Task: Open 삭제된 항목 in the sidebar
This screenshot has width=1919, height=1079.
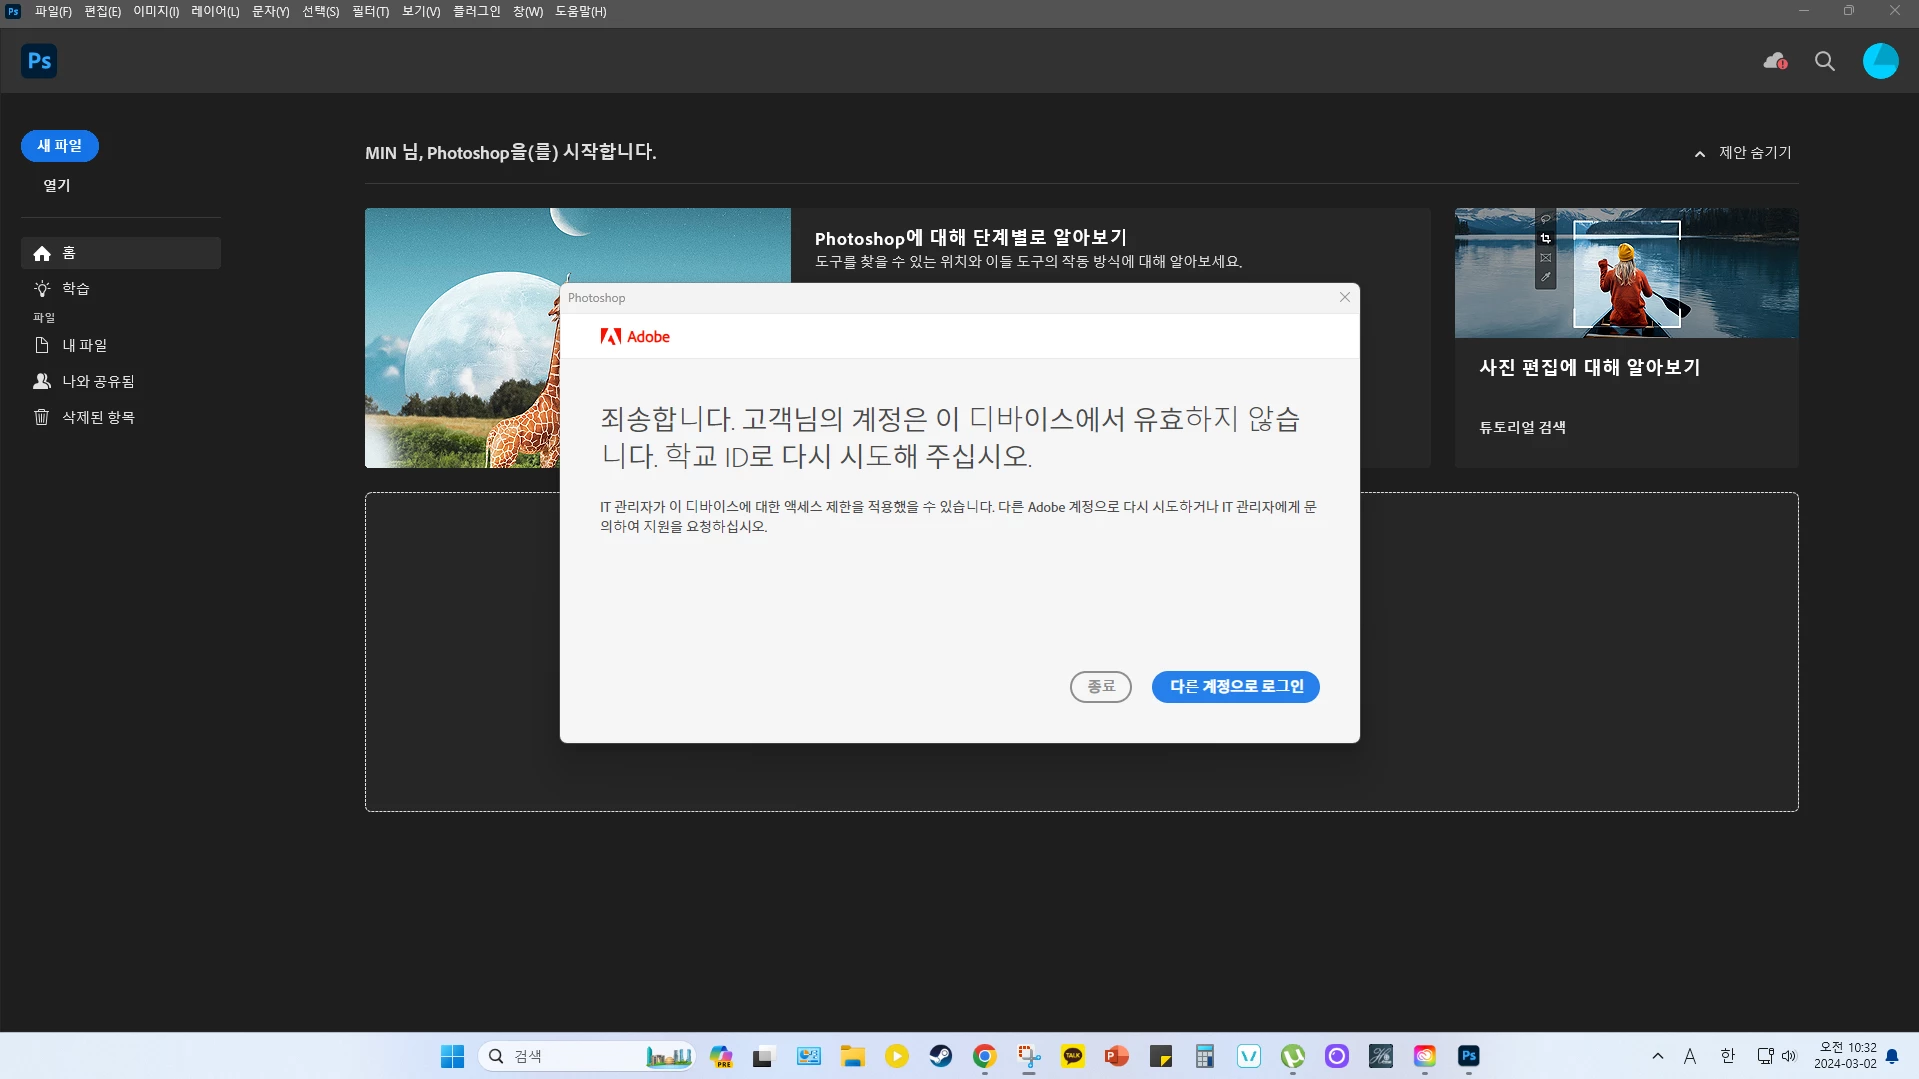Action: point(121,418)
